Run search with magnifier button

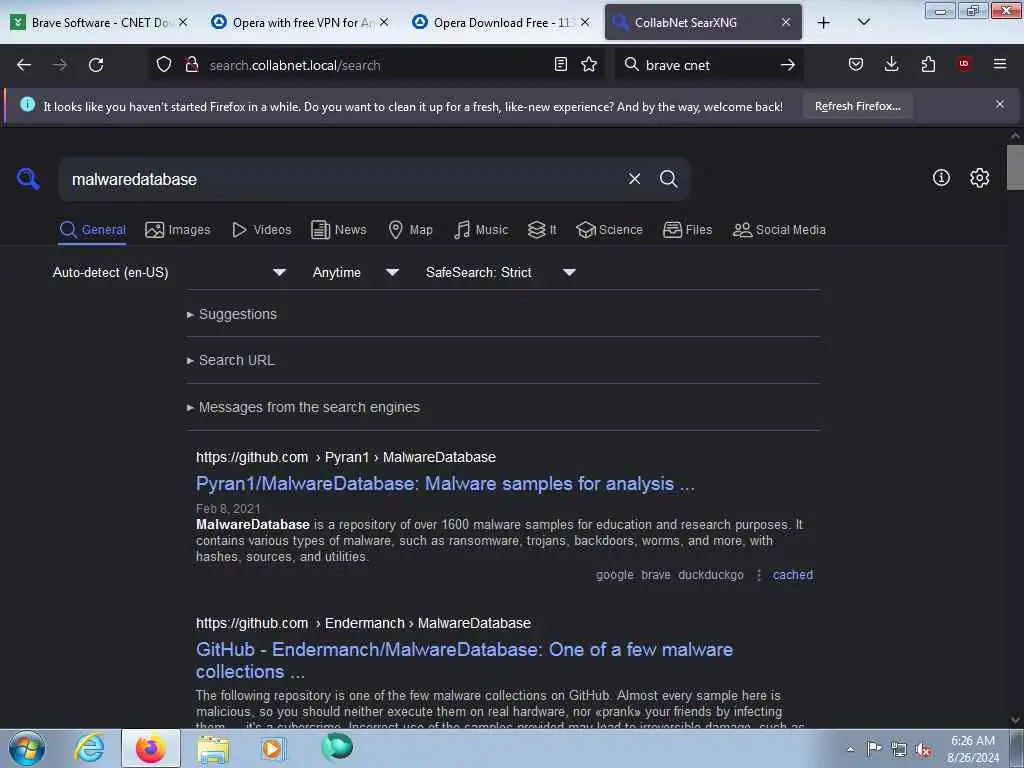tap(668, 179)
